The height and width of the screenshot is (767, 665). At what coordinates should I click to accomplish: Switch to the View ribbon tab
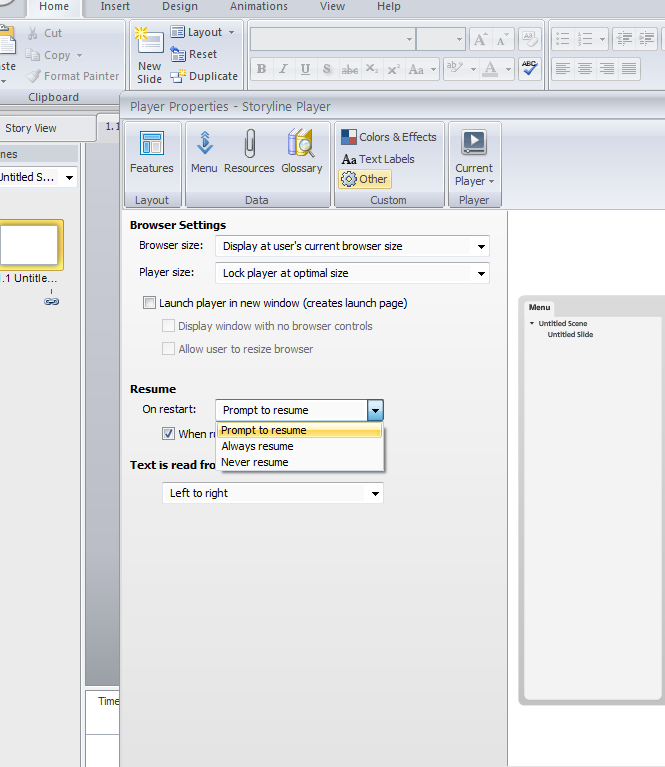click(332, 6)
